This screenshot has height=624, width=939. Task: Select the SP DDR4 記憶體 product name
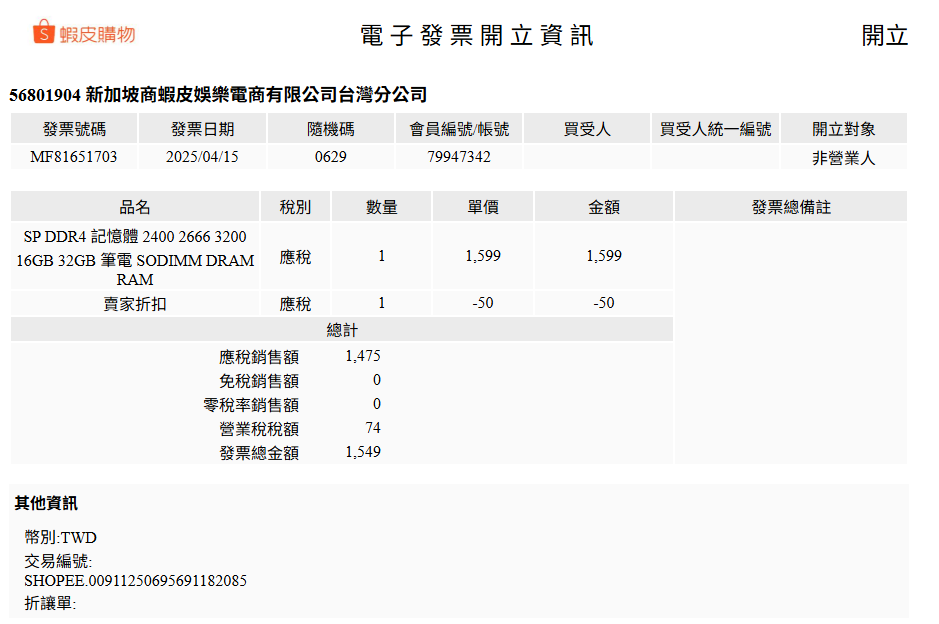point(135,258)
